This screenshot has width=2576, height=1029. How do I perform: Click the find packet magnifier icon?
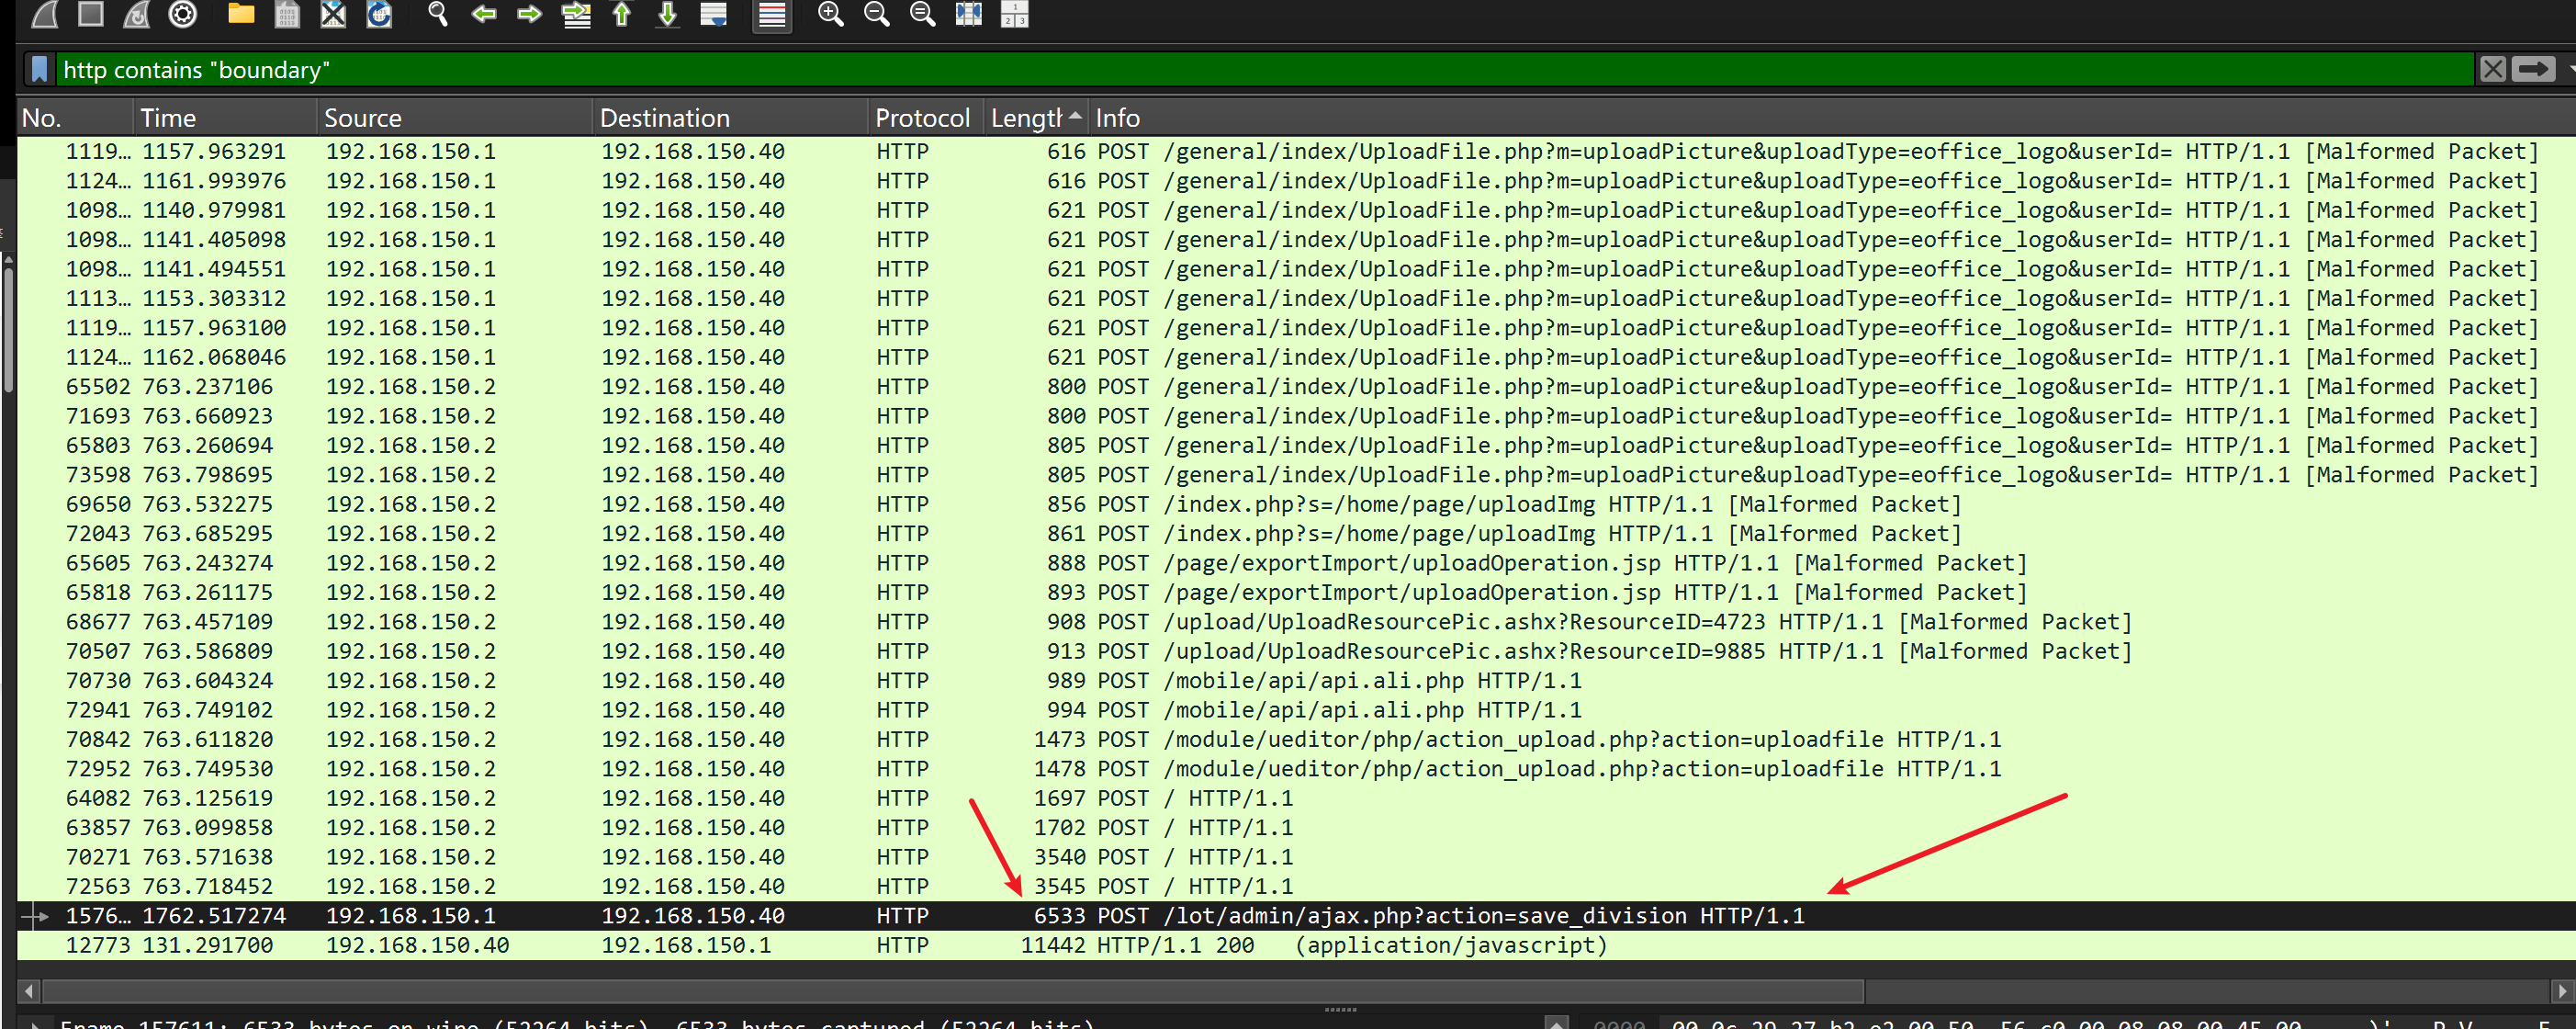coord(437,14)
